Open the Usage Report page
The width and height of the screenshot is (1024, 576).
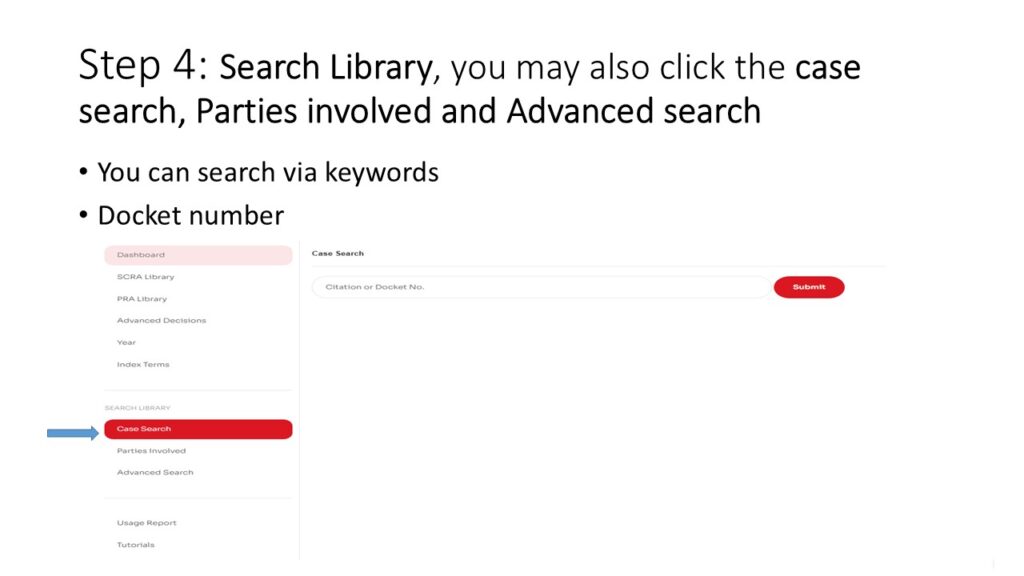coord(146,523)
